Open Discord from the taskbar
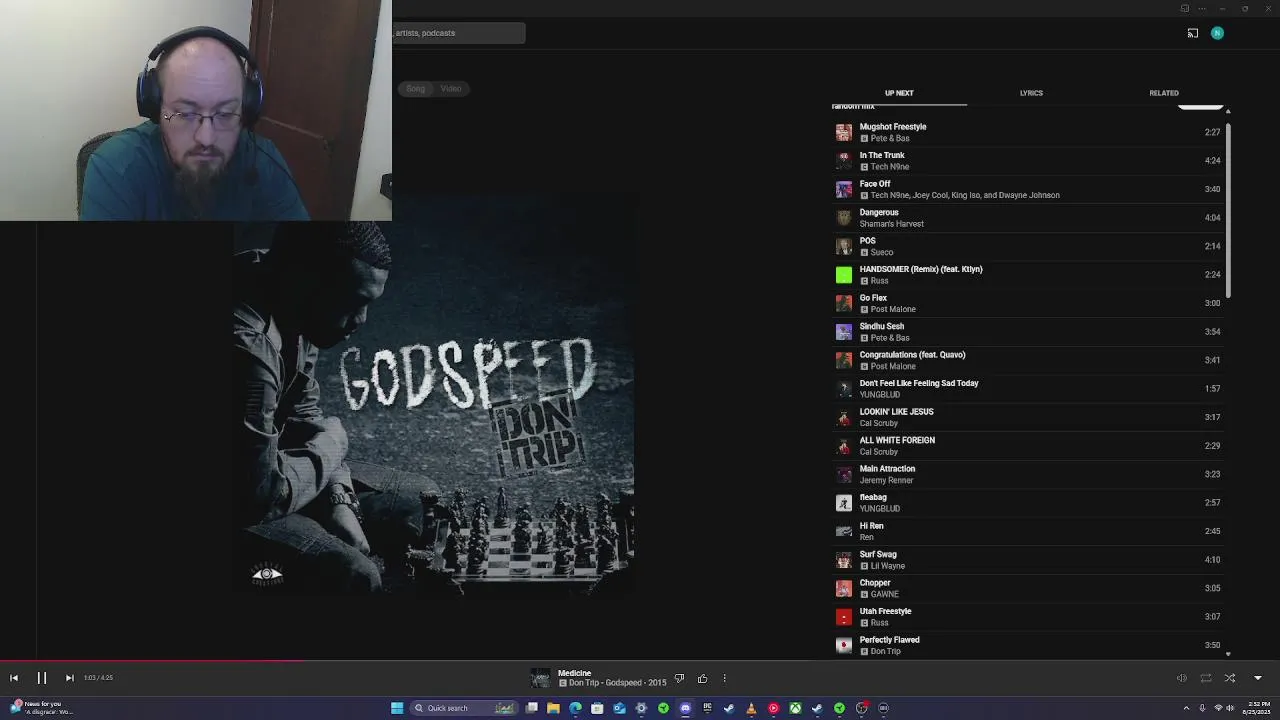Image resolution: width=1280 pixels, height=720 pixels. pos(685,708)
